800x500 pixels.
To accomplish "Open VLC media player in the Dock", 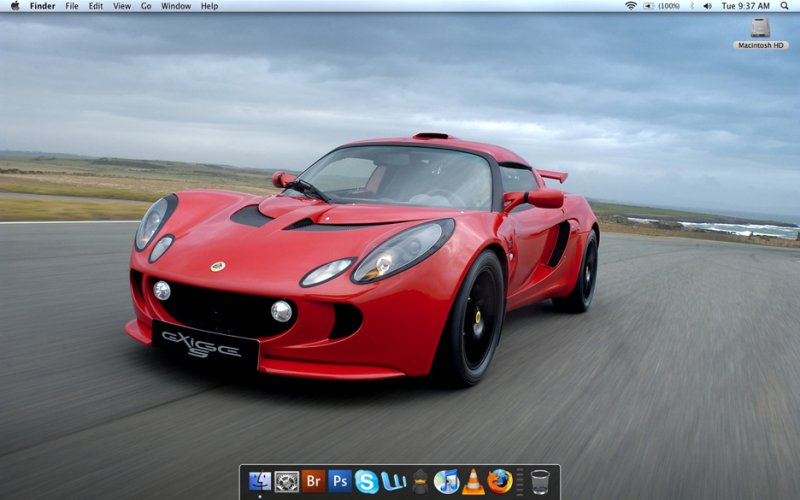I will click(x=473, y=482).
